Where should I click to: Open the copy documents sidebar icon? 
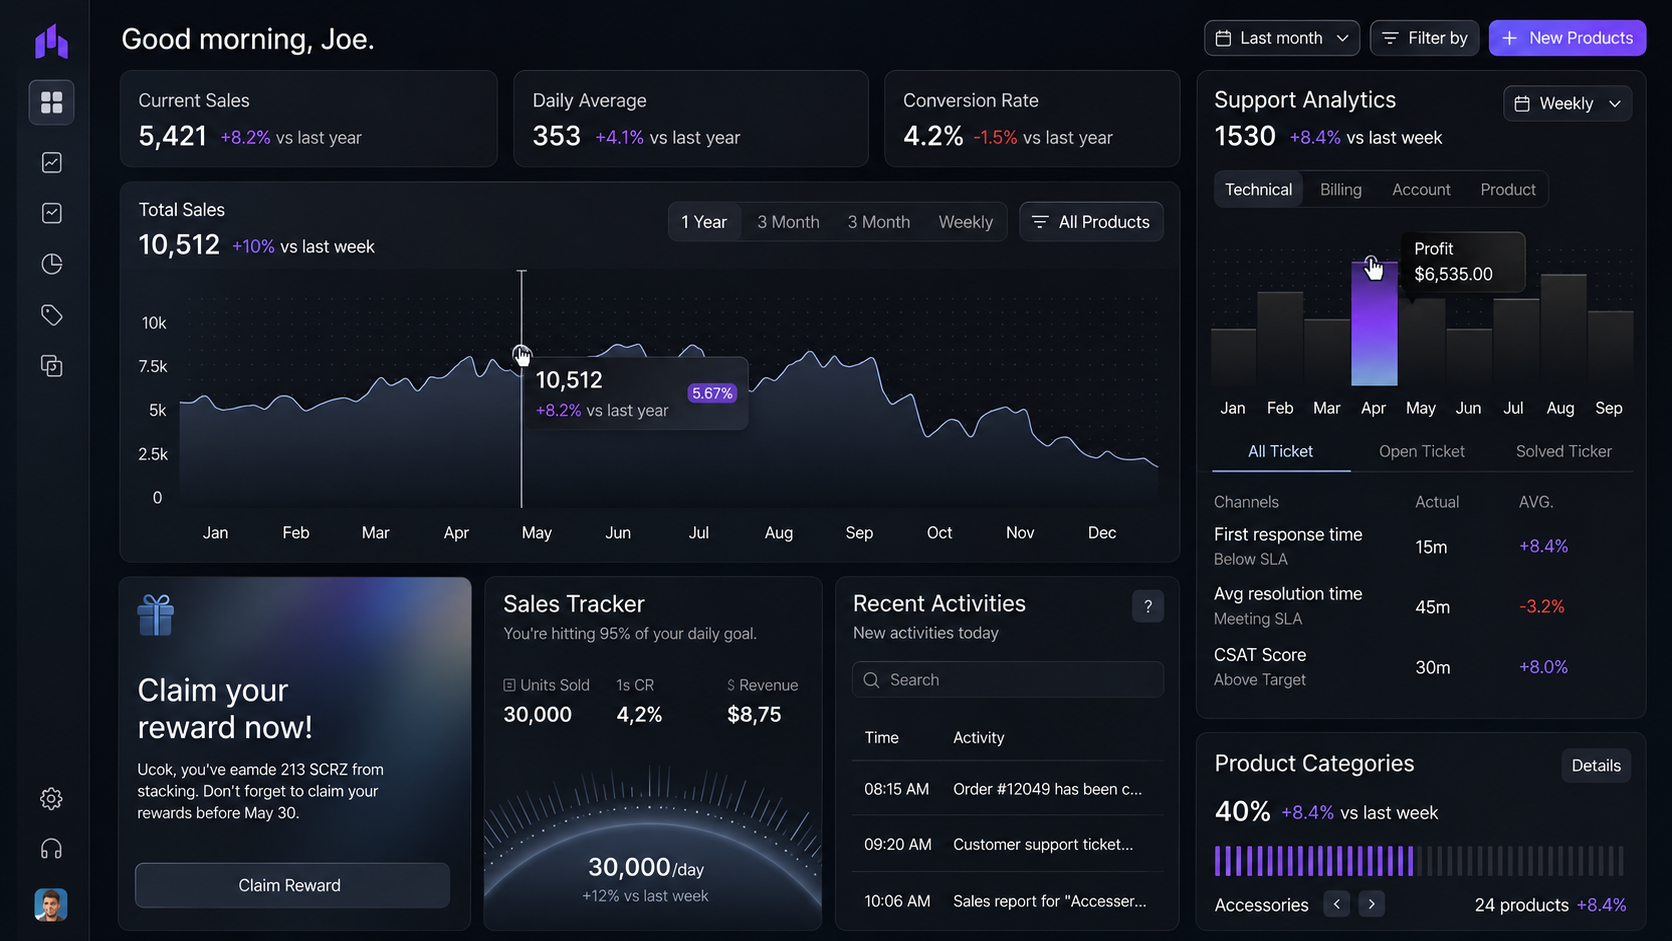pyautogui.click(x=52, y=366)
